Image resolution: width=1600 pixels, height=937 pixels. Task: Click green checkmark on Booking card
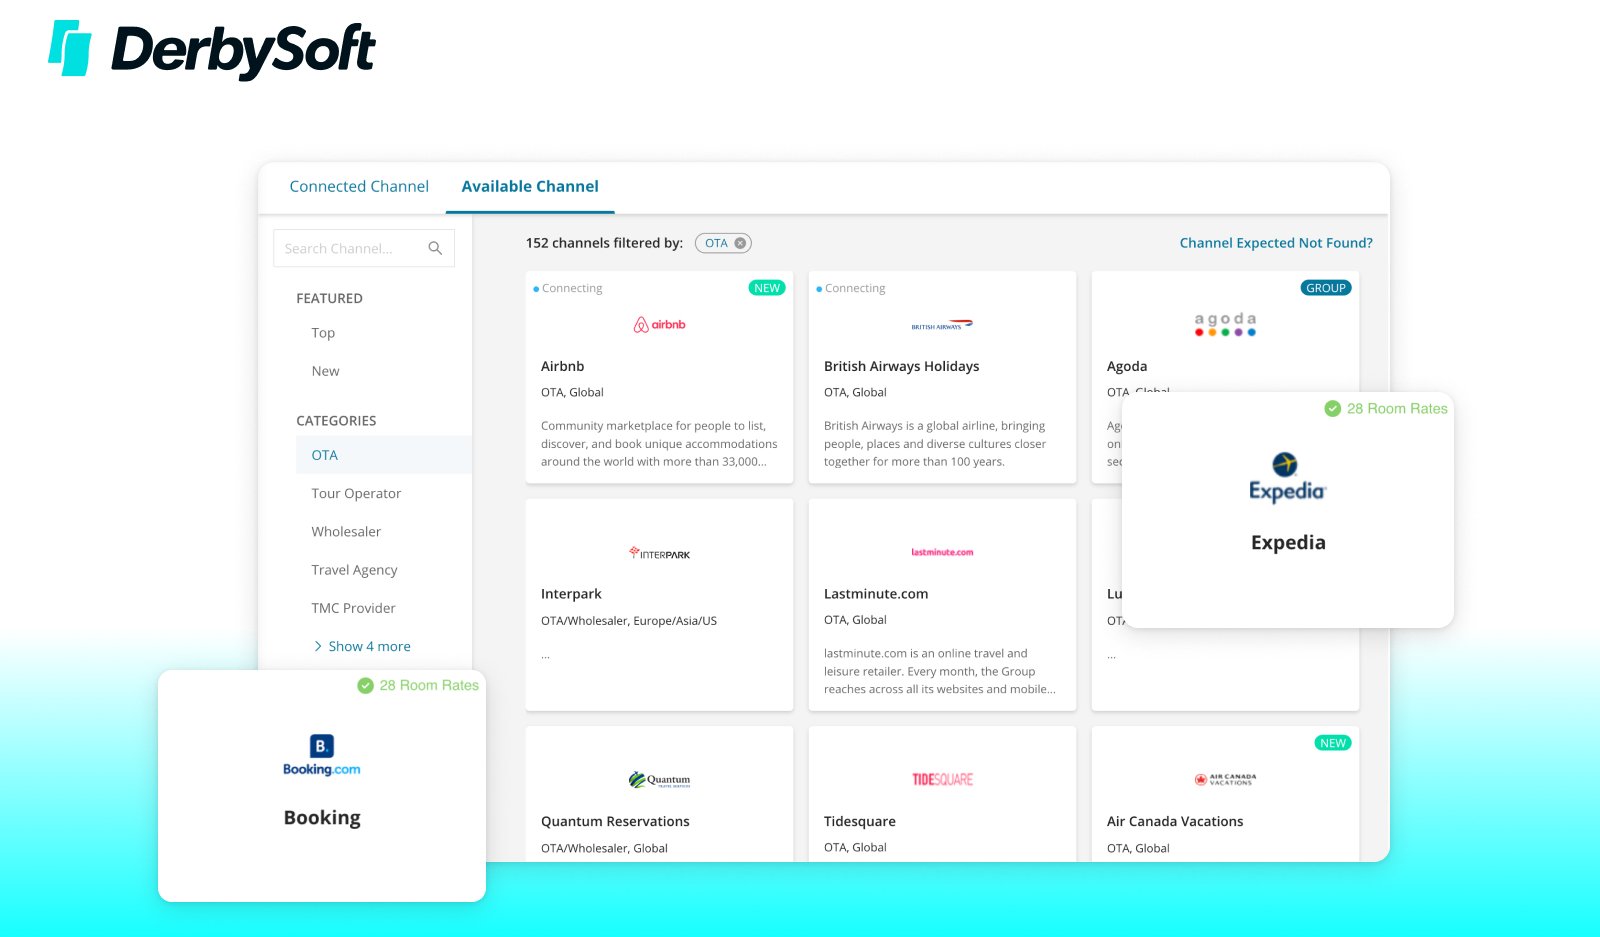click(365, 685)
